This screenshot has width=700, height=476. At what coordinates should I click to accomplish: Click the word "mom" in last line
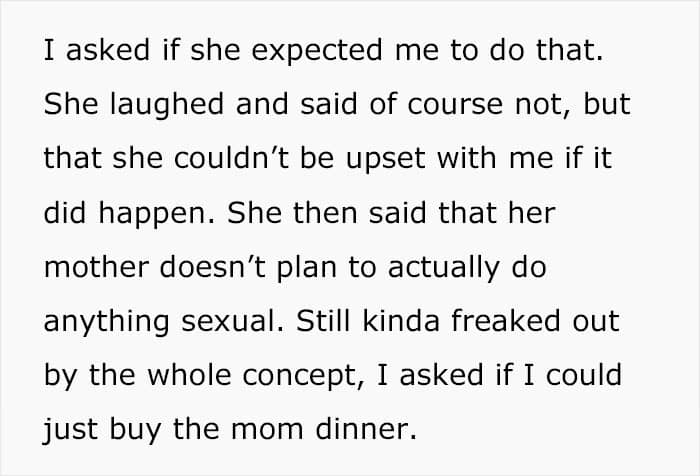[x=267, y=430]
